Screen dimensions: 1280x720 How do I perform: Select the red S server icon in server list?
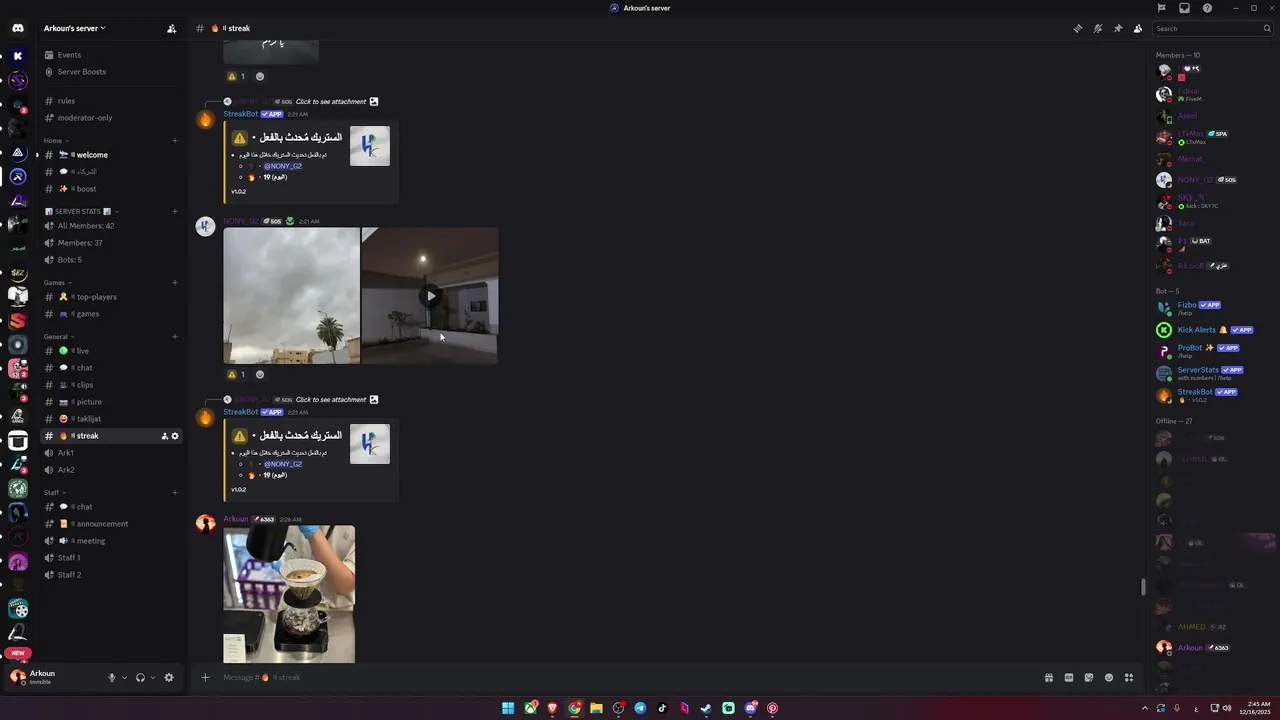click(18, 321)
